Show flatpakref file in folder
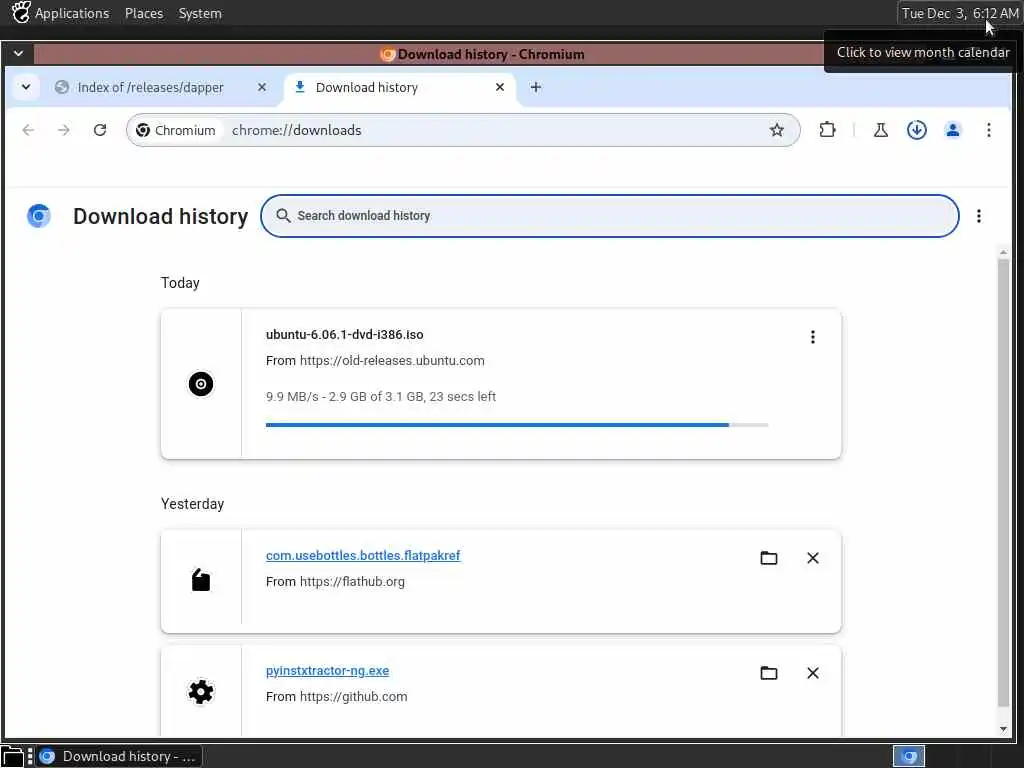The height and width of the screenshot is (768, 1024). [x=769, y=558]
